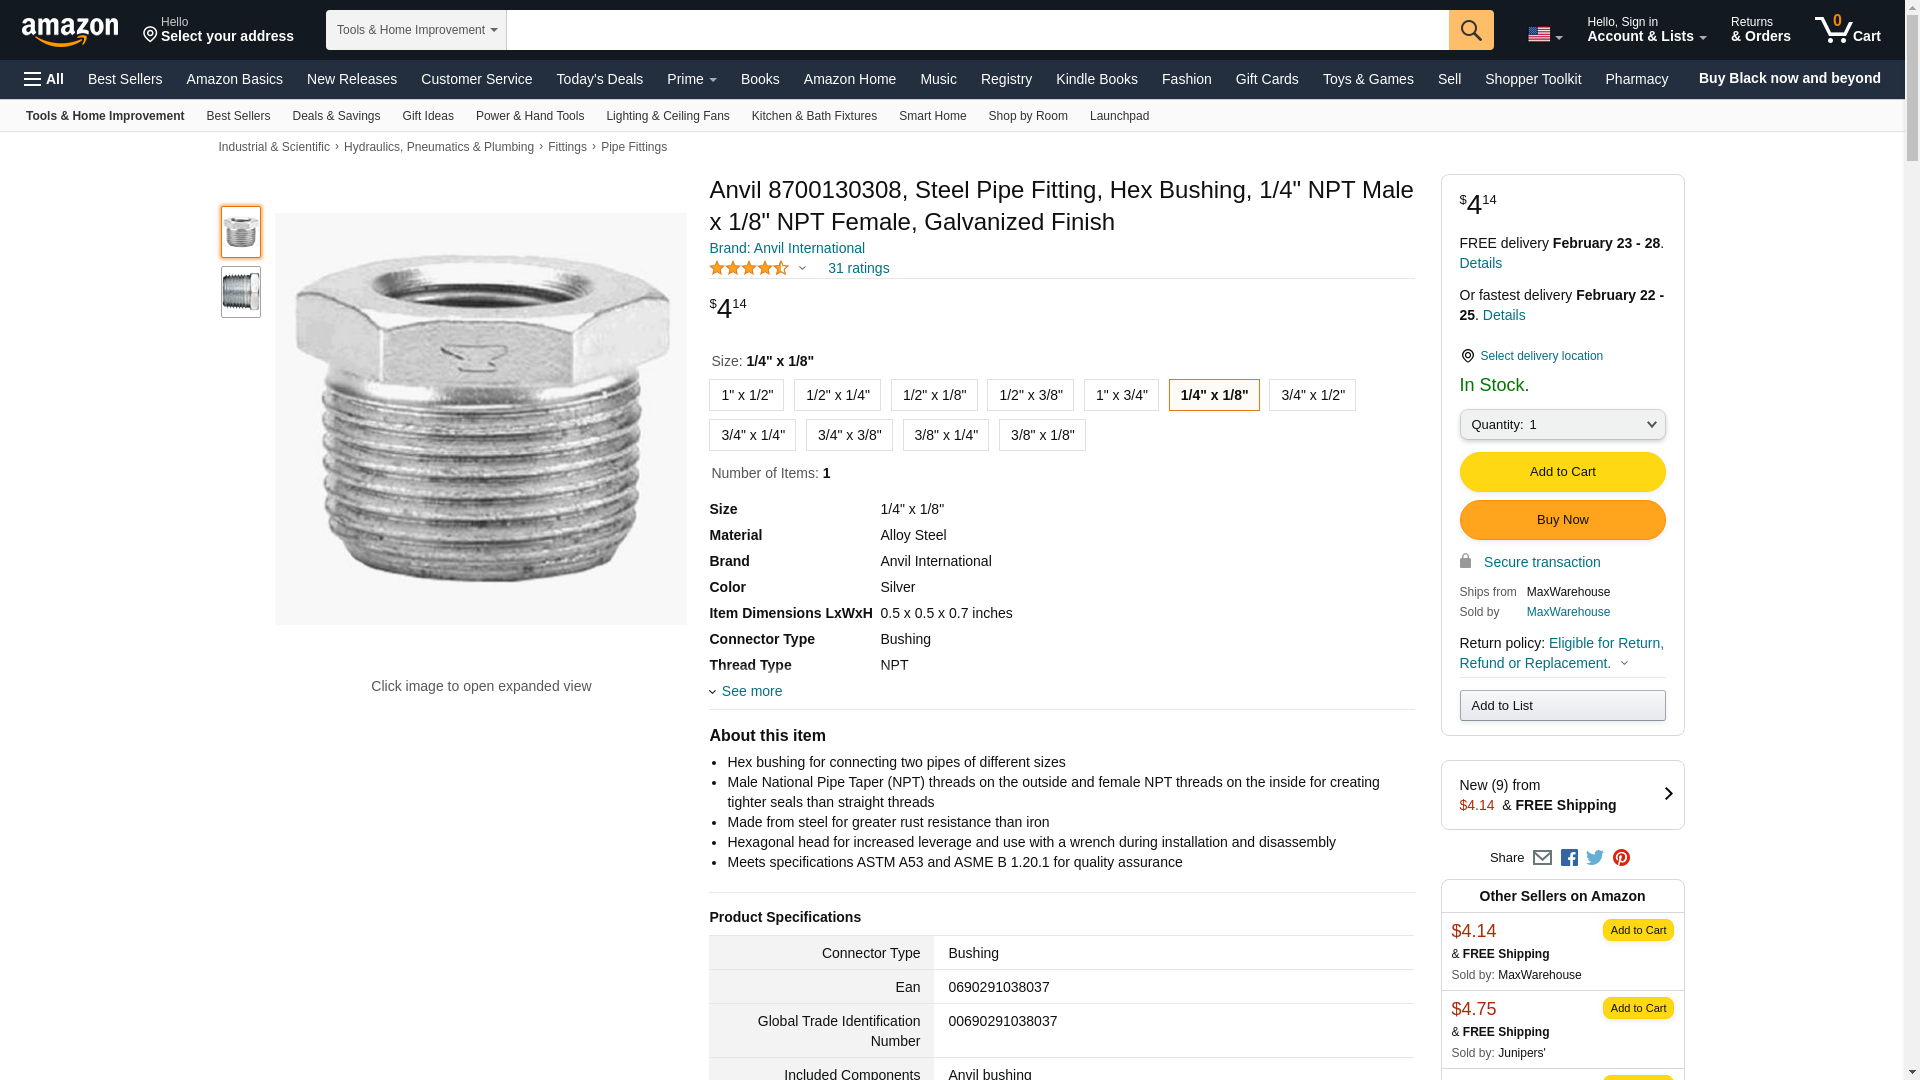Viewport: 1920px width, 1080px height.
Task: Share on Twitter icon
Action: pos(1595,858)
